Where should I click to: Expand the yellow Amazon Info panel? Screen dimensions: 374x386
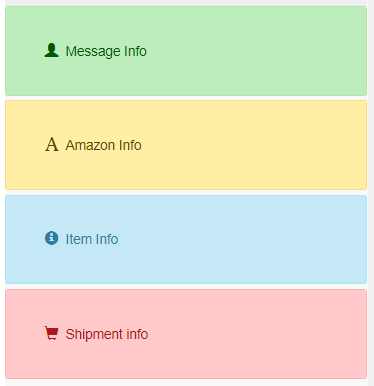click(x=186, y=145)
